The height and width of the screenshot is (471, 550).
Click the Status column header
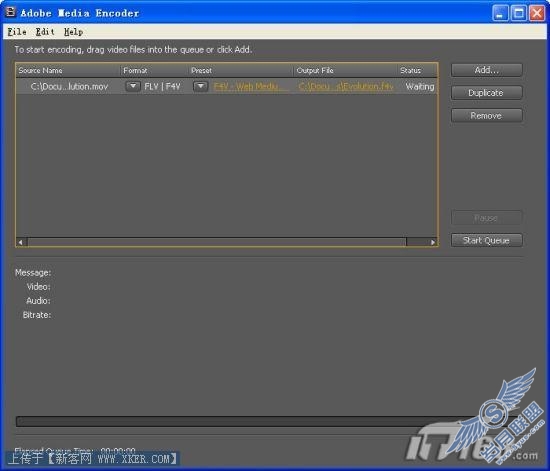pyautogui.click(x=418, y=70)
